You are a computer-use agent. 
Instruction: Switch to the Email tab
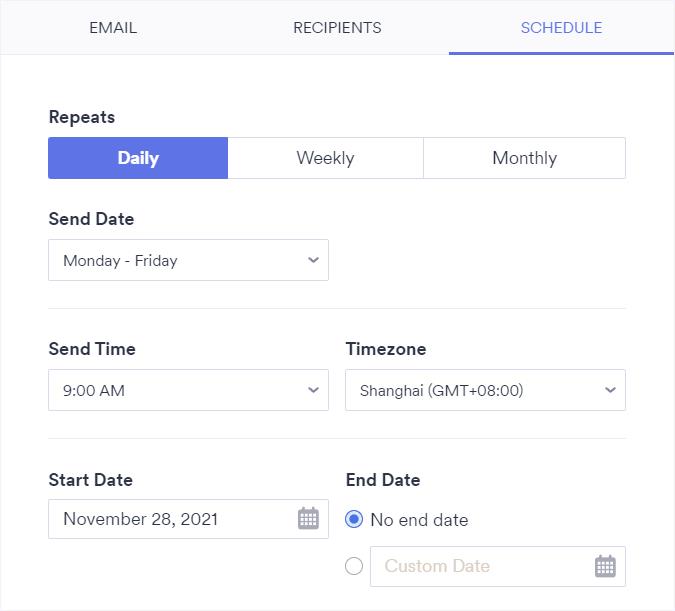pyautogui.click(x=113, y=27)
